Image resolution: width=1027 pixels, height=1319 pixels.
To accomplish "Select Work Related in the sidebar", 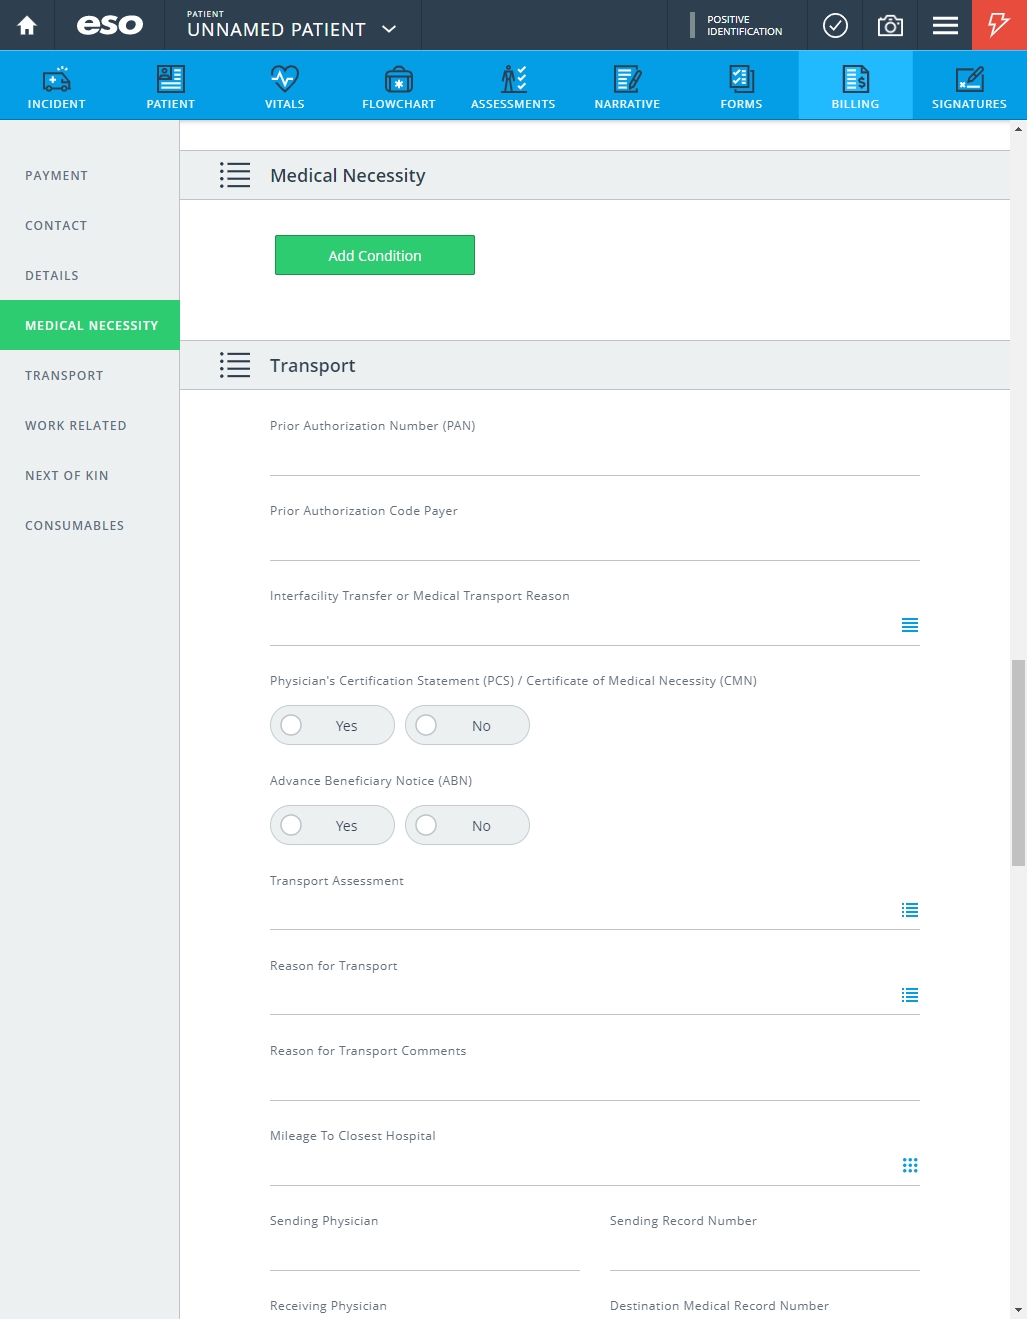I will click(76, 425).
